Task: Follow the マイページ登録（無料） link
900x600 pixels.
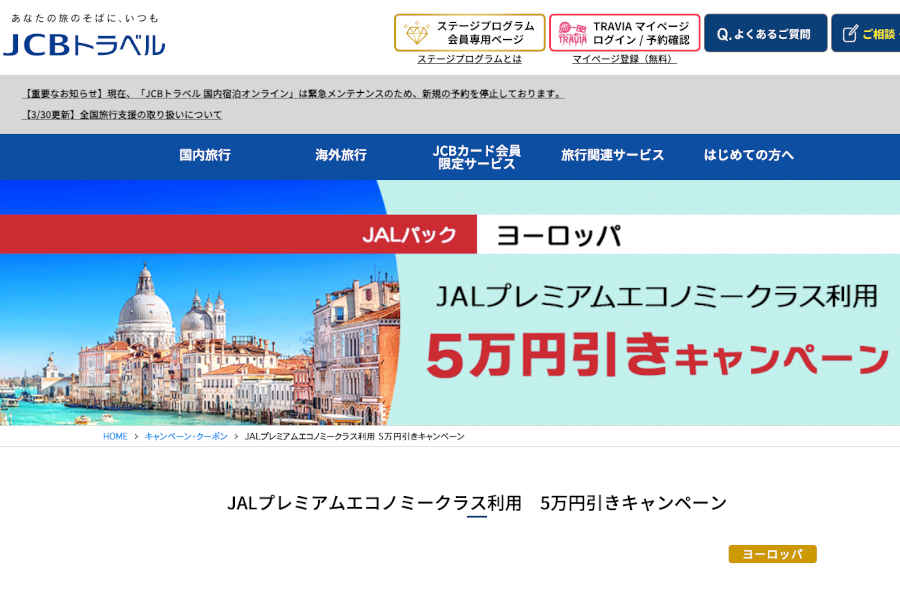Action: [624, 59]
